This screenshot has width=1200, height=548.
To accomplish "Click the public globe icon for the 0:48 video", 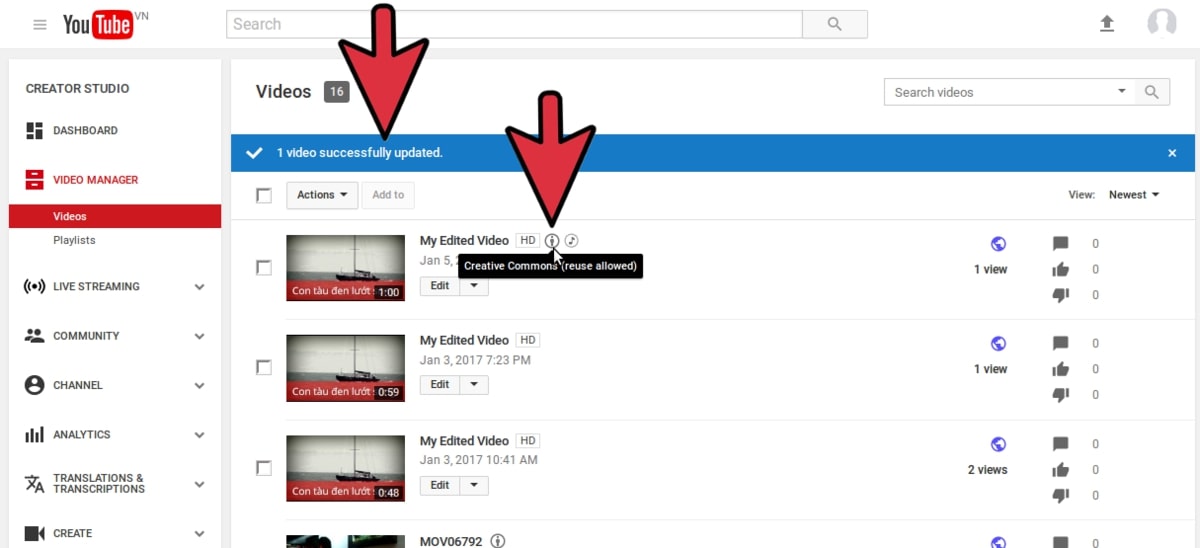I will coord(998,444).
